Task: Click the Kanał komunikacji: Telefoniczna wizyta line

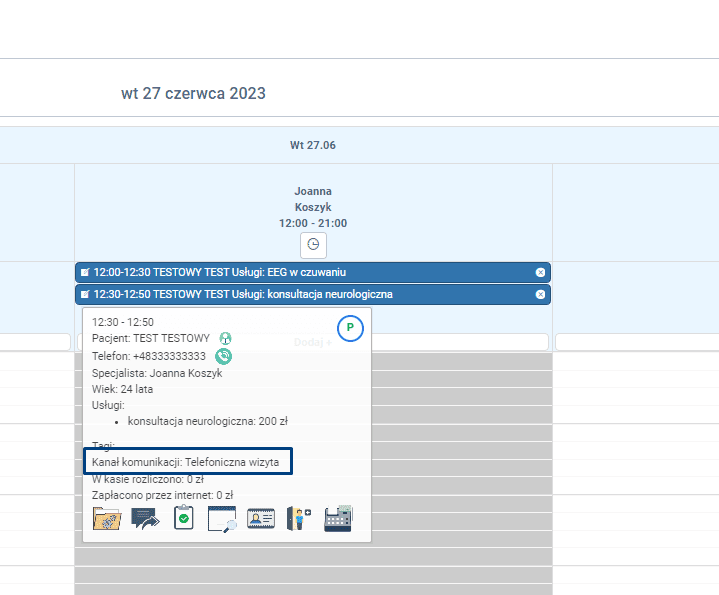Action: (x=188, y=462)
